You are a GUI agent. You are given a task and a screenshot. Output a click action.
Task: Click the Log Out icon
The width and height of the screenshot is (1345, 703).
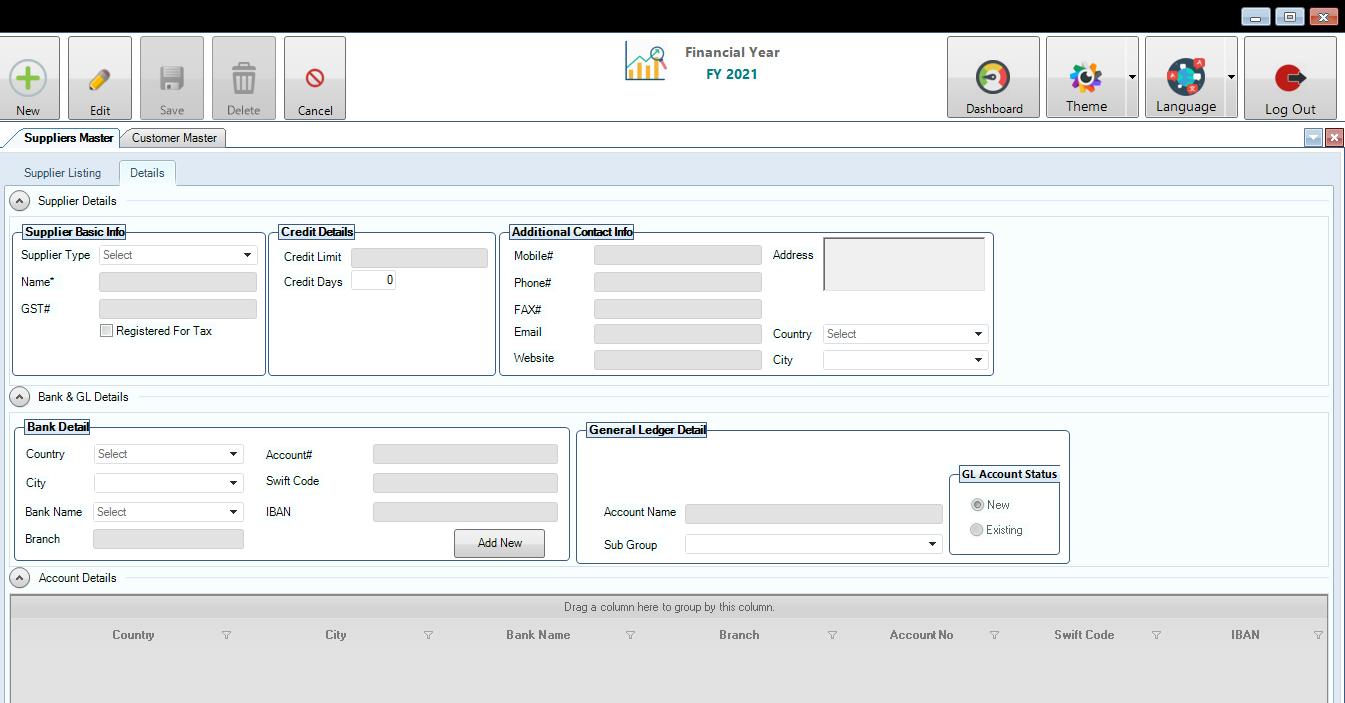pyautogui.click(x=1289, y=78)
